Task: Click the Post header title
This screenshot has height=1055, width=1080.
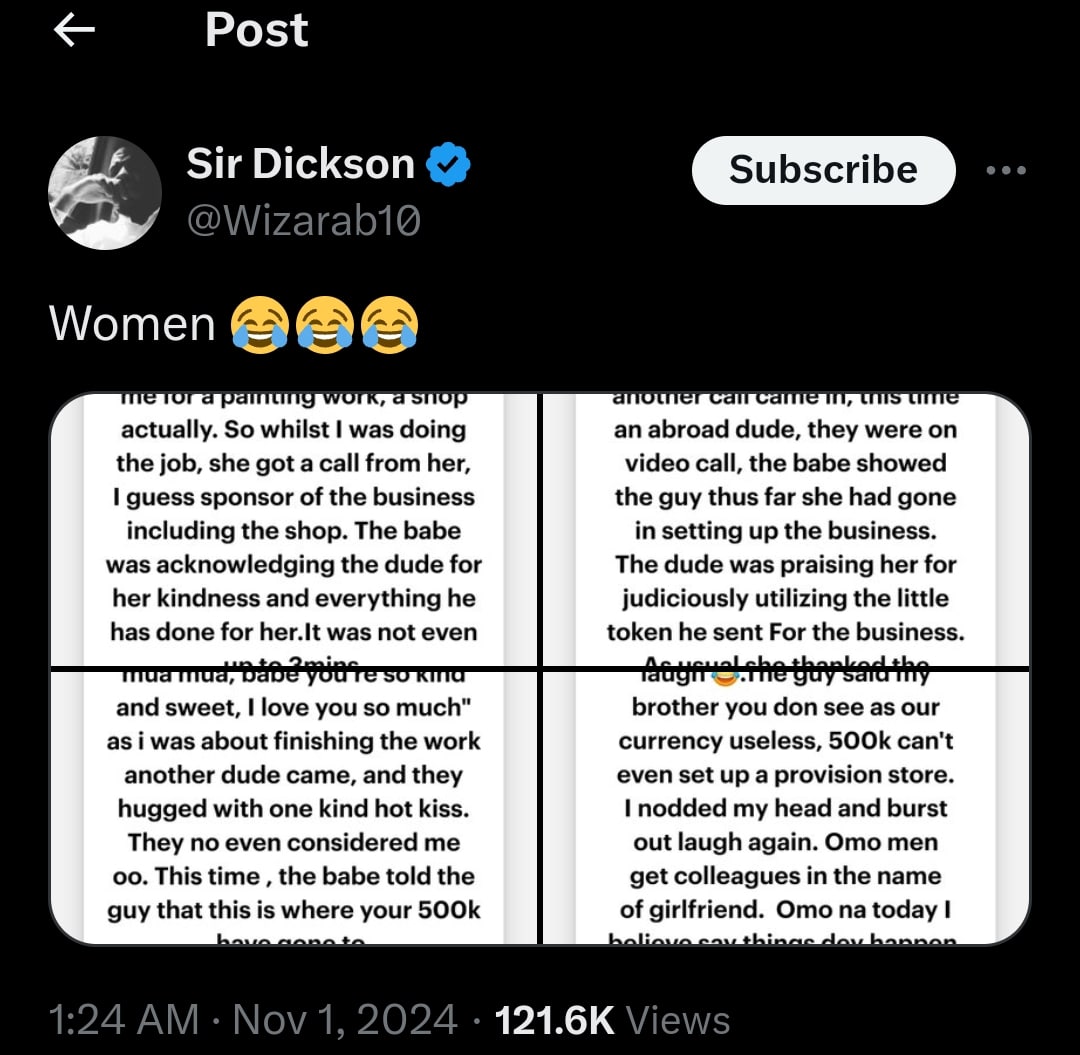Action: point(256,30)
